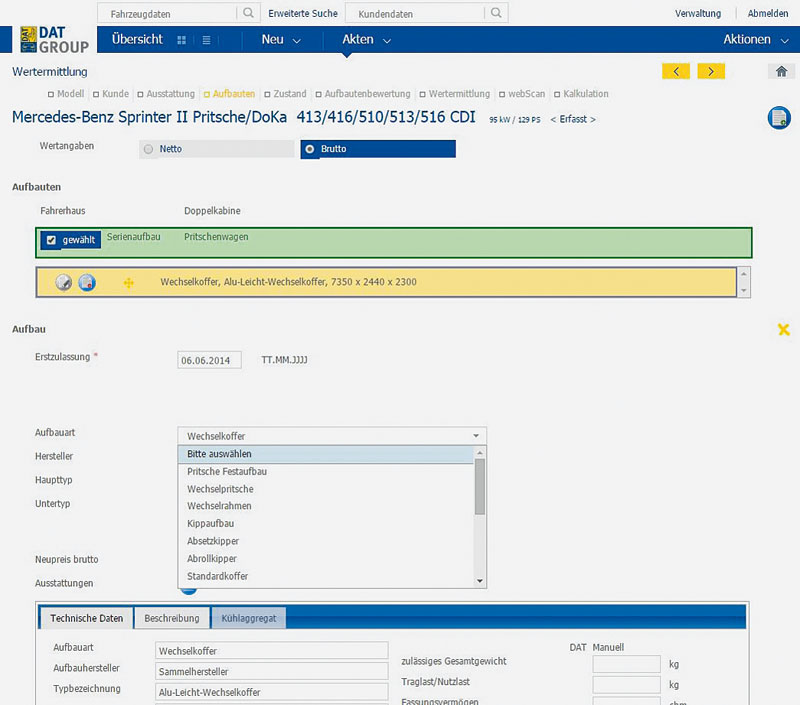Select the Brutto radio button
800x705 pixels.
(309, 149)
